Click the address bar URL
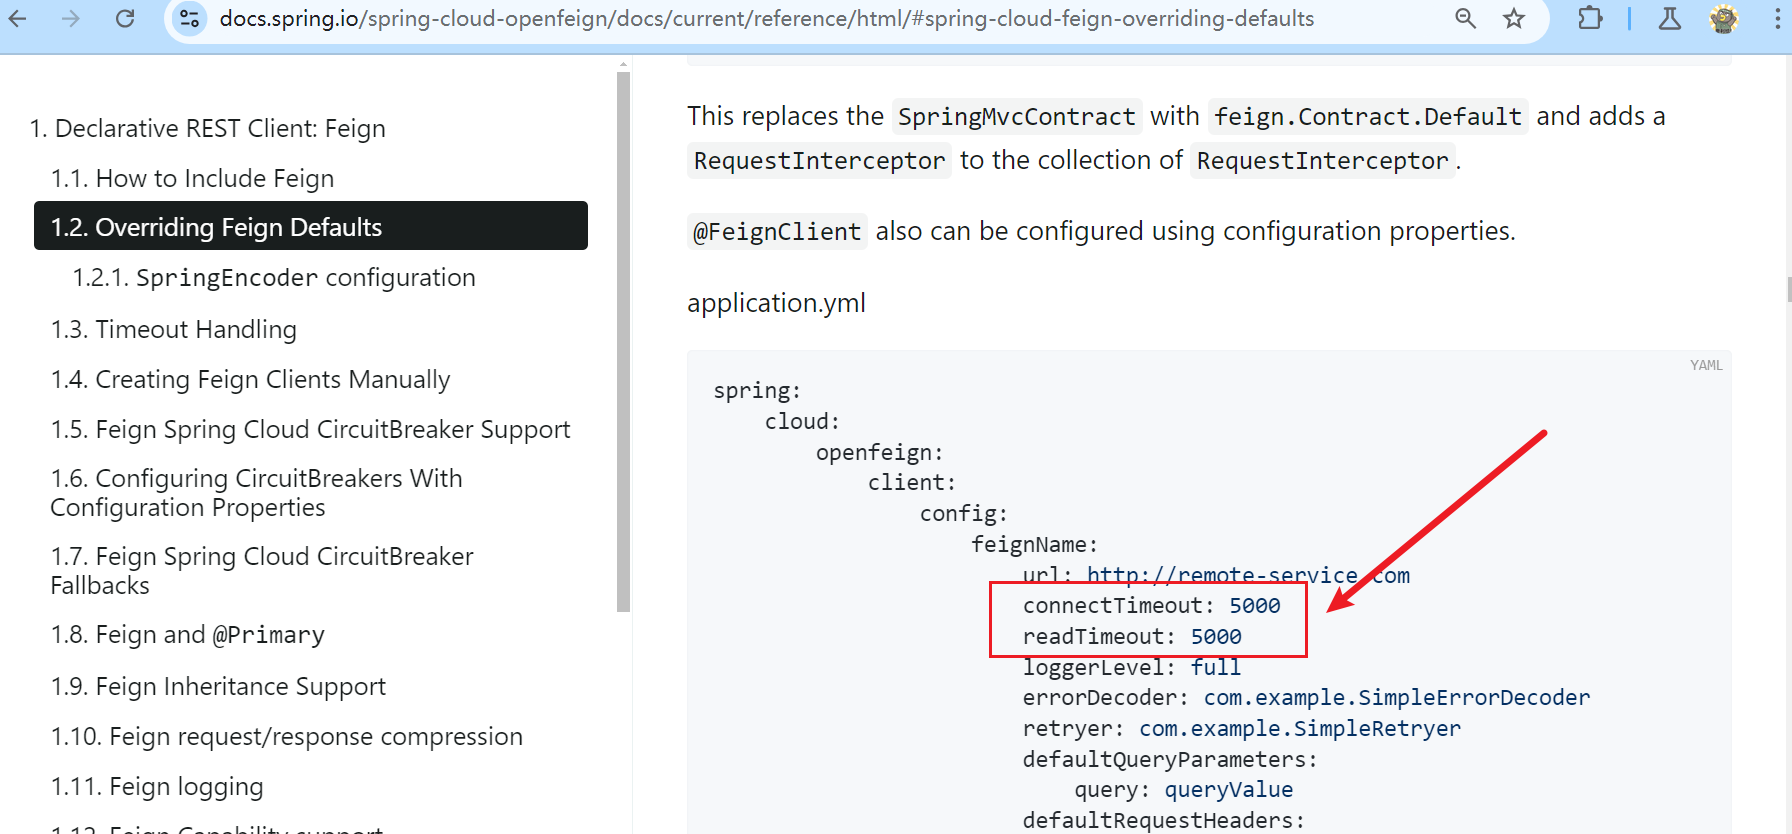Screen dimensions: 1792x834 pyautogui.click(x=766, y=18)
